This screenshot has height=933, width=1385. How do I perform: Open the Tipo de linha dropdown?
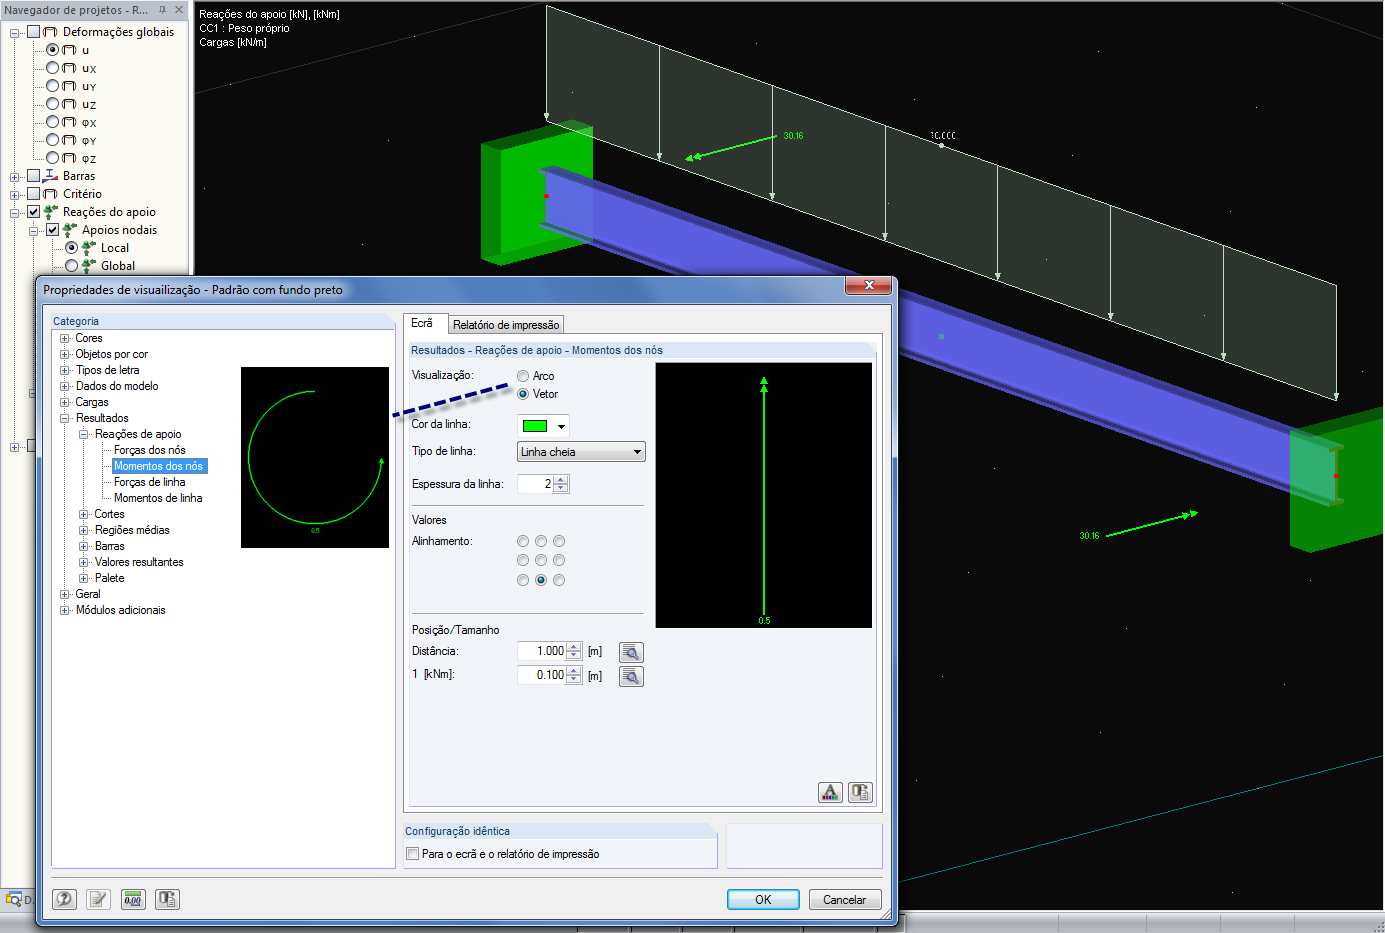[x=581, y=452]
